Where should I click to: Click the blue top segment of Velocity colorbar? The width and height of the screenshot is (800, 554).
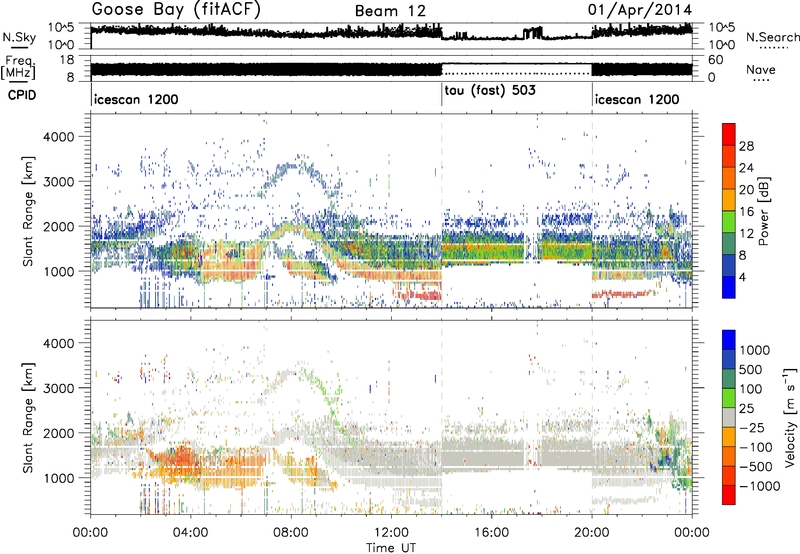coord(729,340)
